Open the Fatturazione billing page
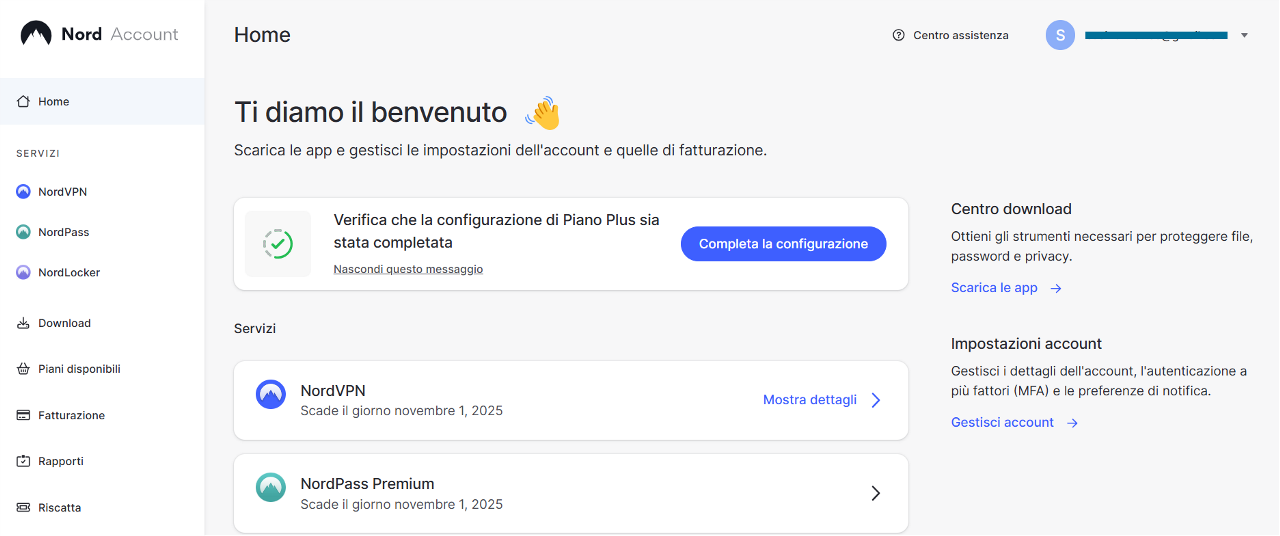This screenshot has width=1280, height=536. [x=71, y=415]
